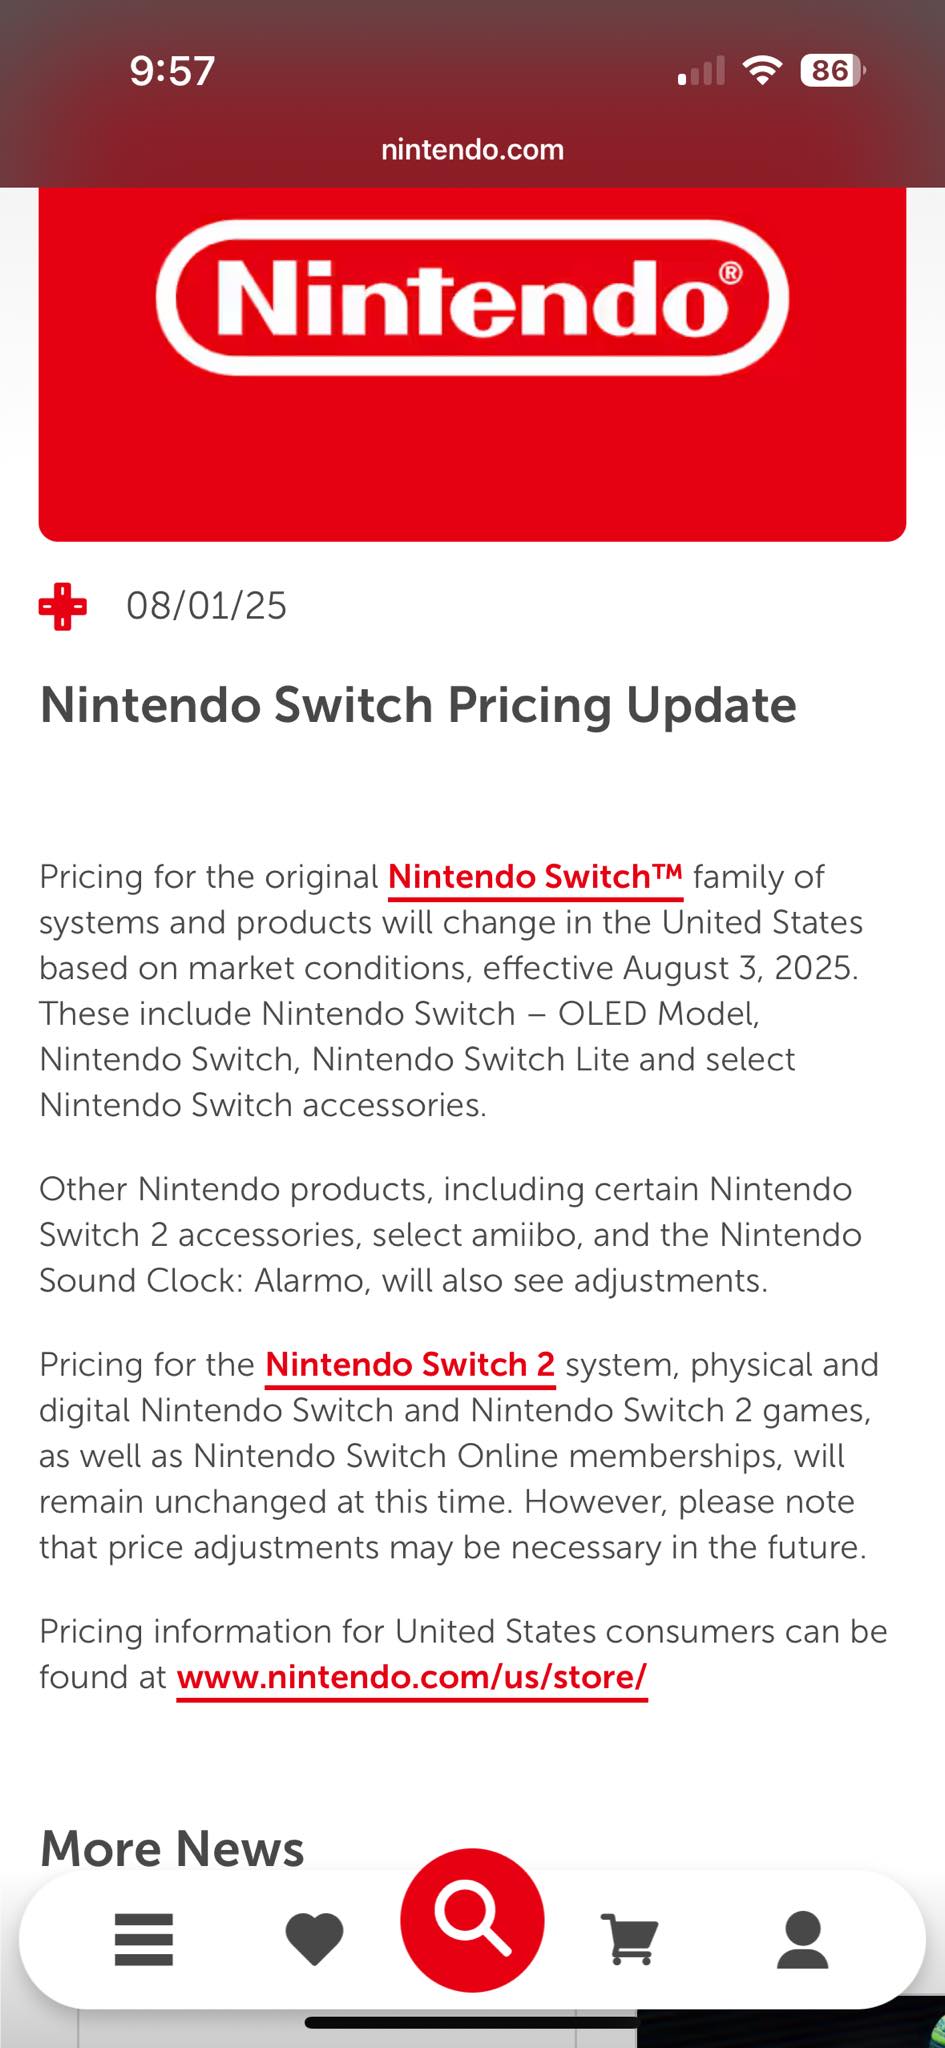This screenshot has height=2048, width=945.
Task: Follow the Nintendo Switch™ link
Action: click(535, 877)
